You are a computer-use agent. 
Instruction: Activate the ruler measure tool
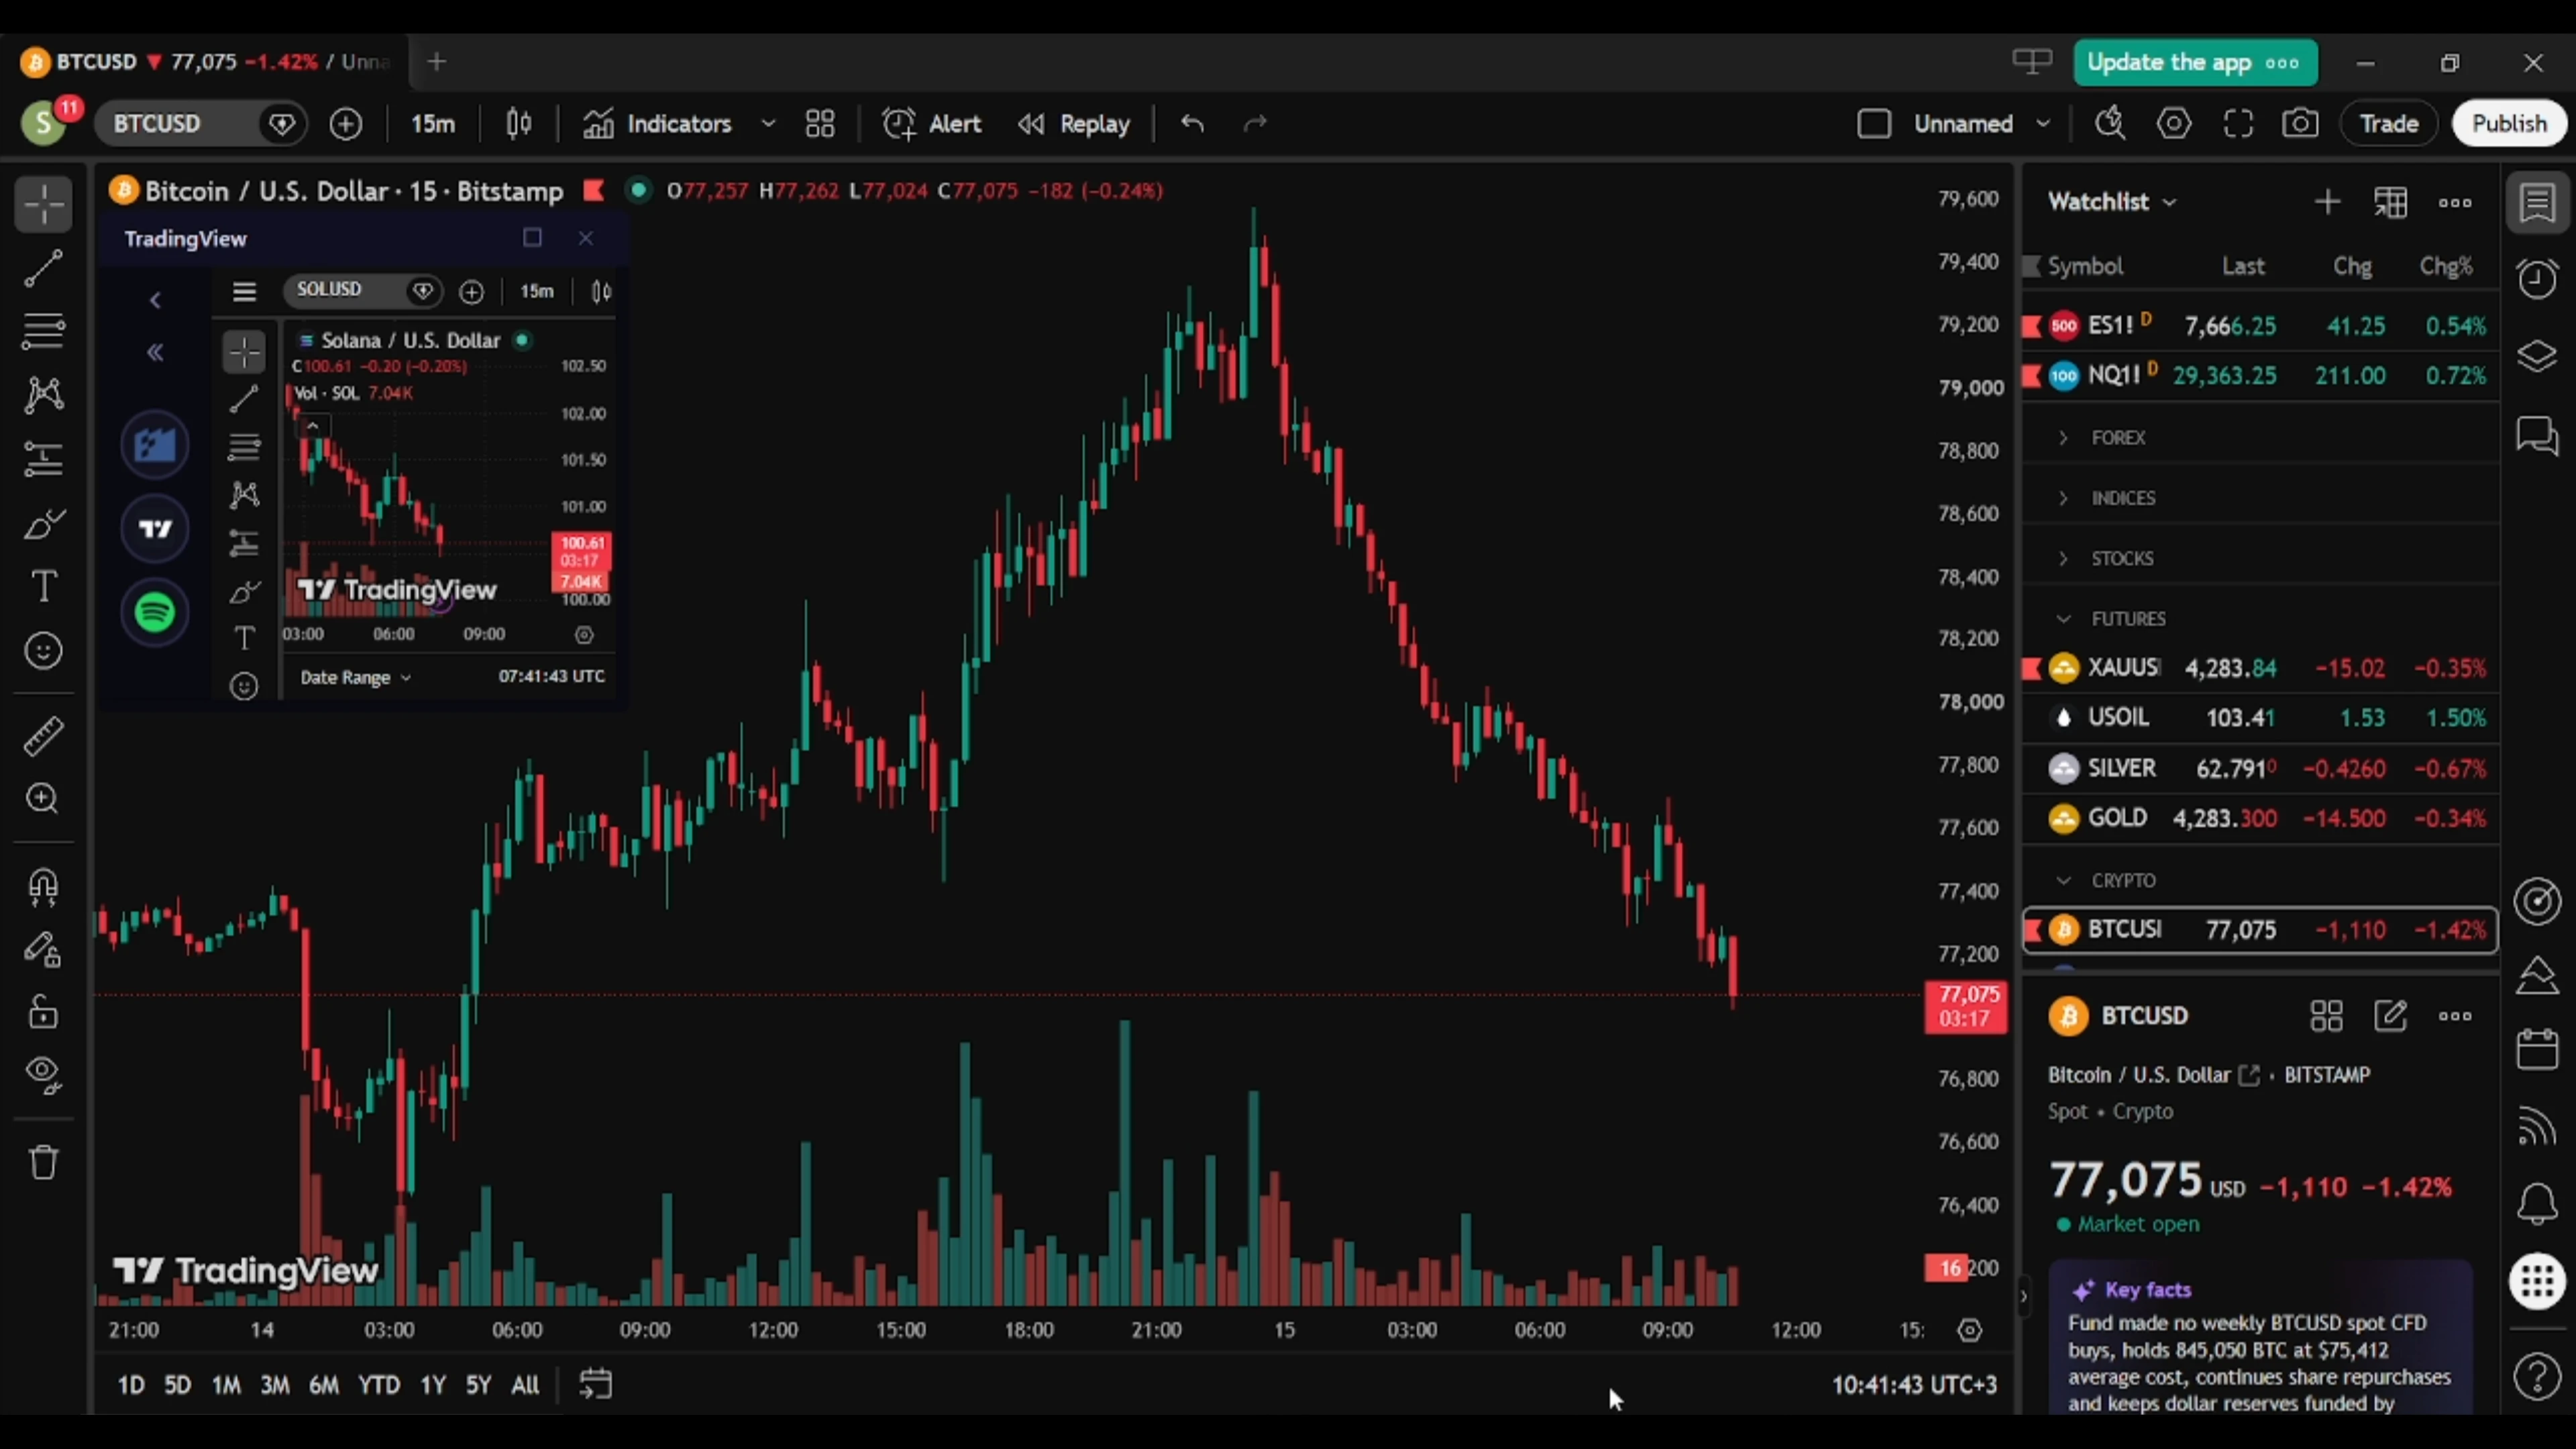tap(43, 737)
